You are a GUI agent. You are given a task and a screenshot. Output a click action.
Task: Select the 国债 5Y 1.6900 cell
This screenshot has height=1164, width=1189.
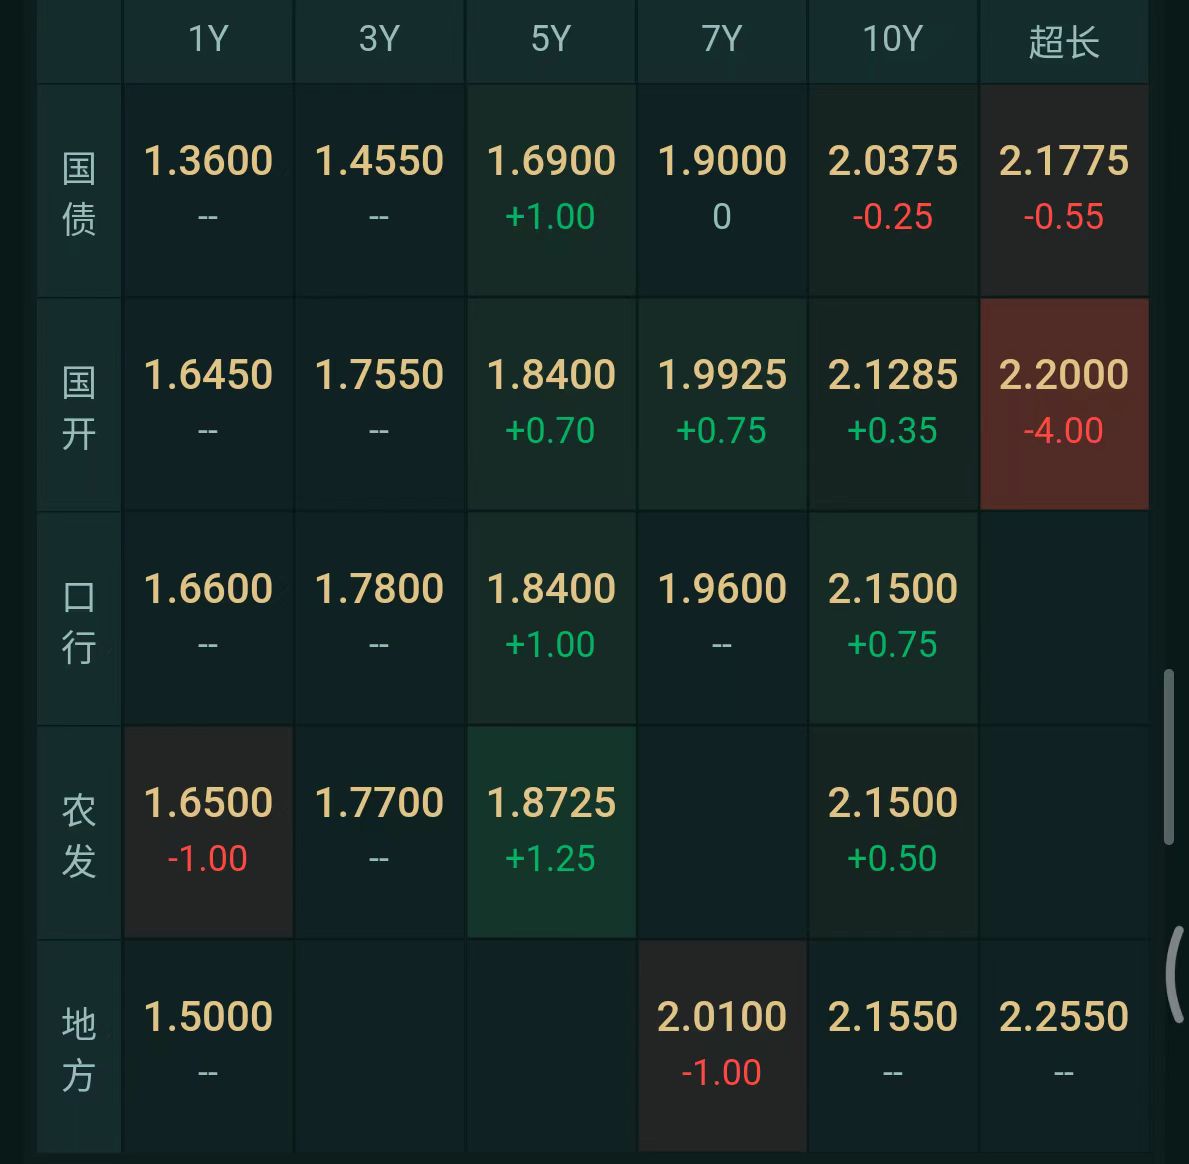pos(551,190)
